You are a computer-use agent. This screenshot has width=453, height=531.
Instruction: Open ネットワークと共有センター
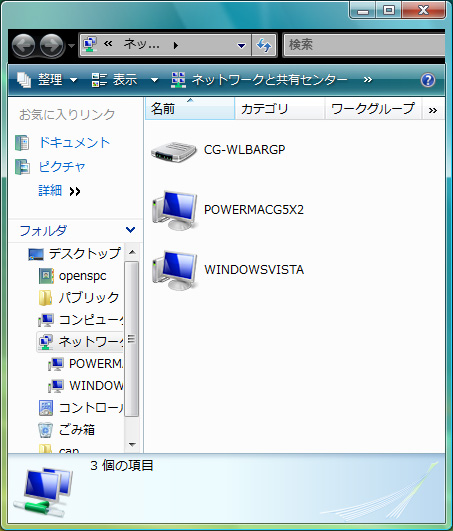(x=259, y=80)
